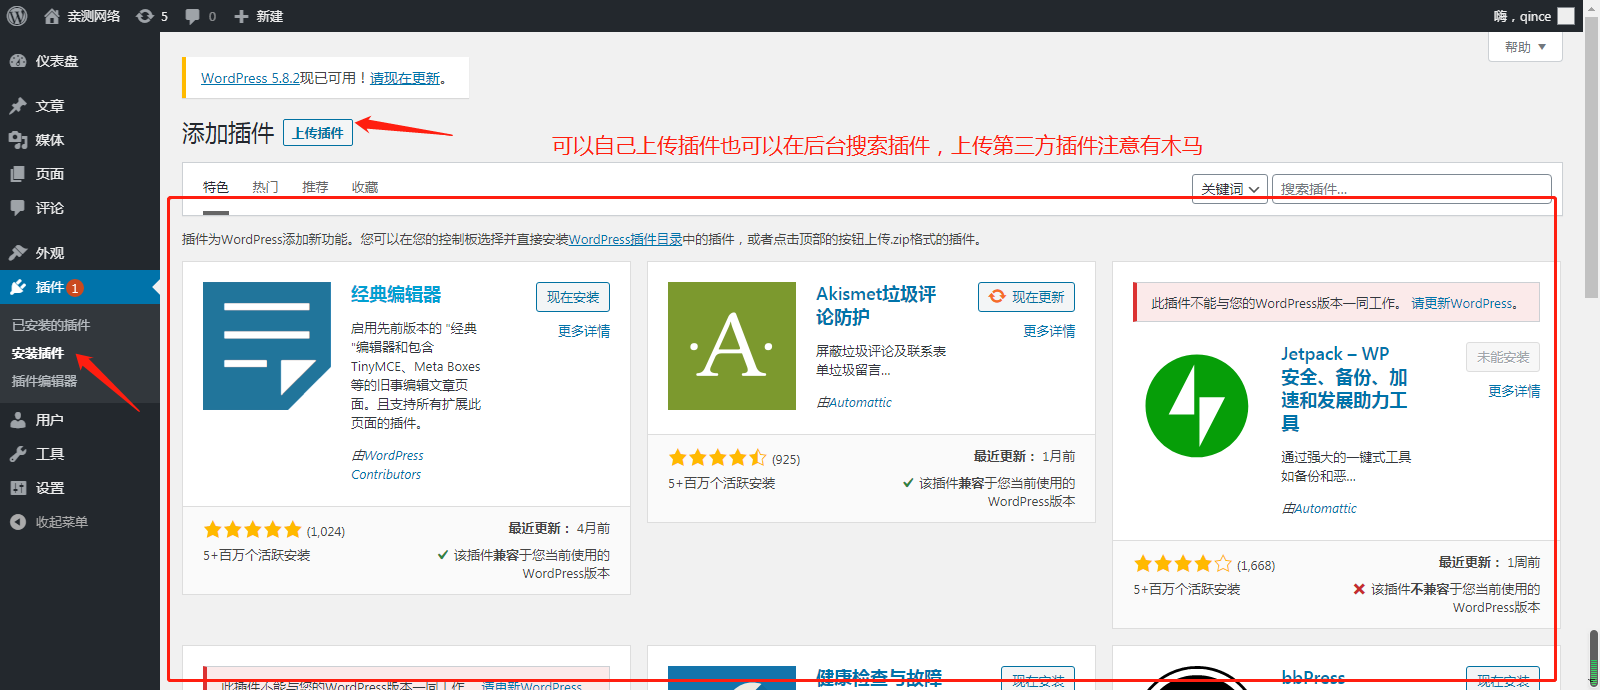The image size is (1600, 690).
Task: Open 更多详情 for Akismet
Action: [1049, 331]
